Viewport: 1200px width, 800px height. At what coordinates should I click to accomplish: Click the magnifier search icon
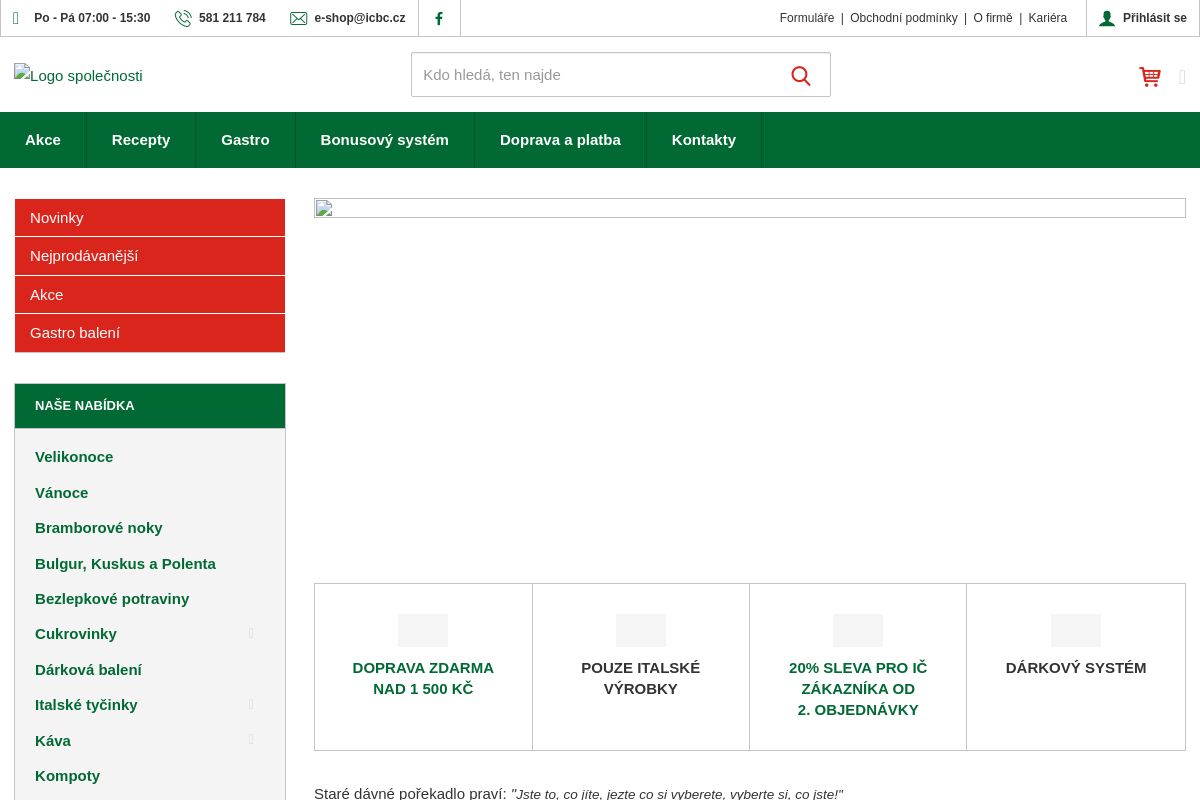click(x=800, y=75)
